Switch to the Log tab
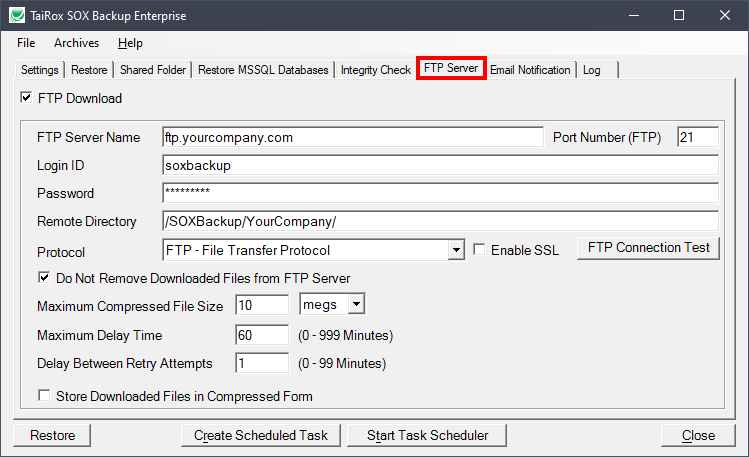This screenshot has width=749, height=457. [x=598, y=70]
